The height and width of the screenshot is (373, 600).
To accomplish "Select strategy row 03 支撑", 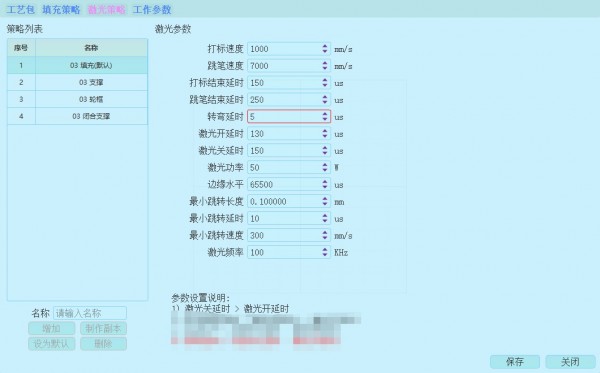I will click(x=77, y=82).
